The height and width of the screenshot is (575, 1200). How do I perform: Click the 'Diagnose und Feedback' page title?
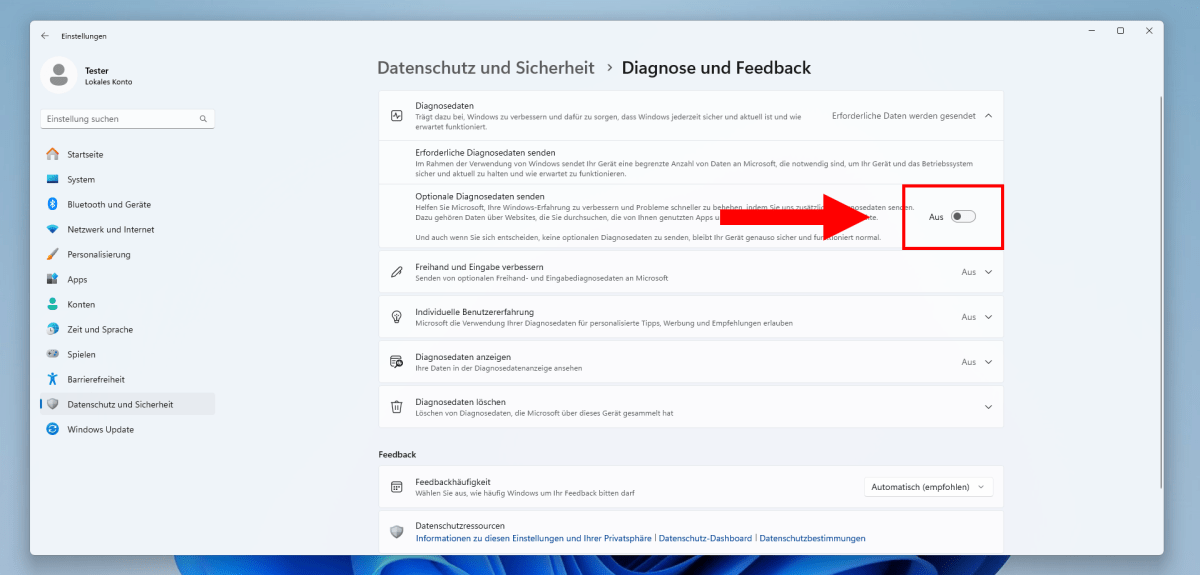(x=716, y=68)
